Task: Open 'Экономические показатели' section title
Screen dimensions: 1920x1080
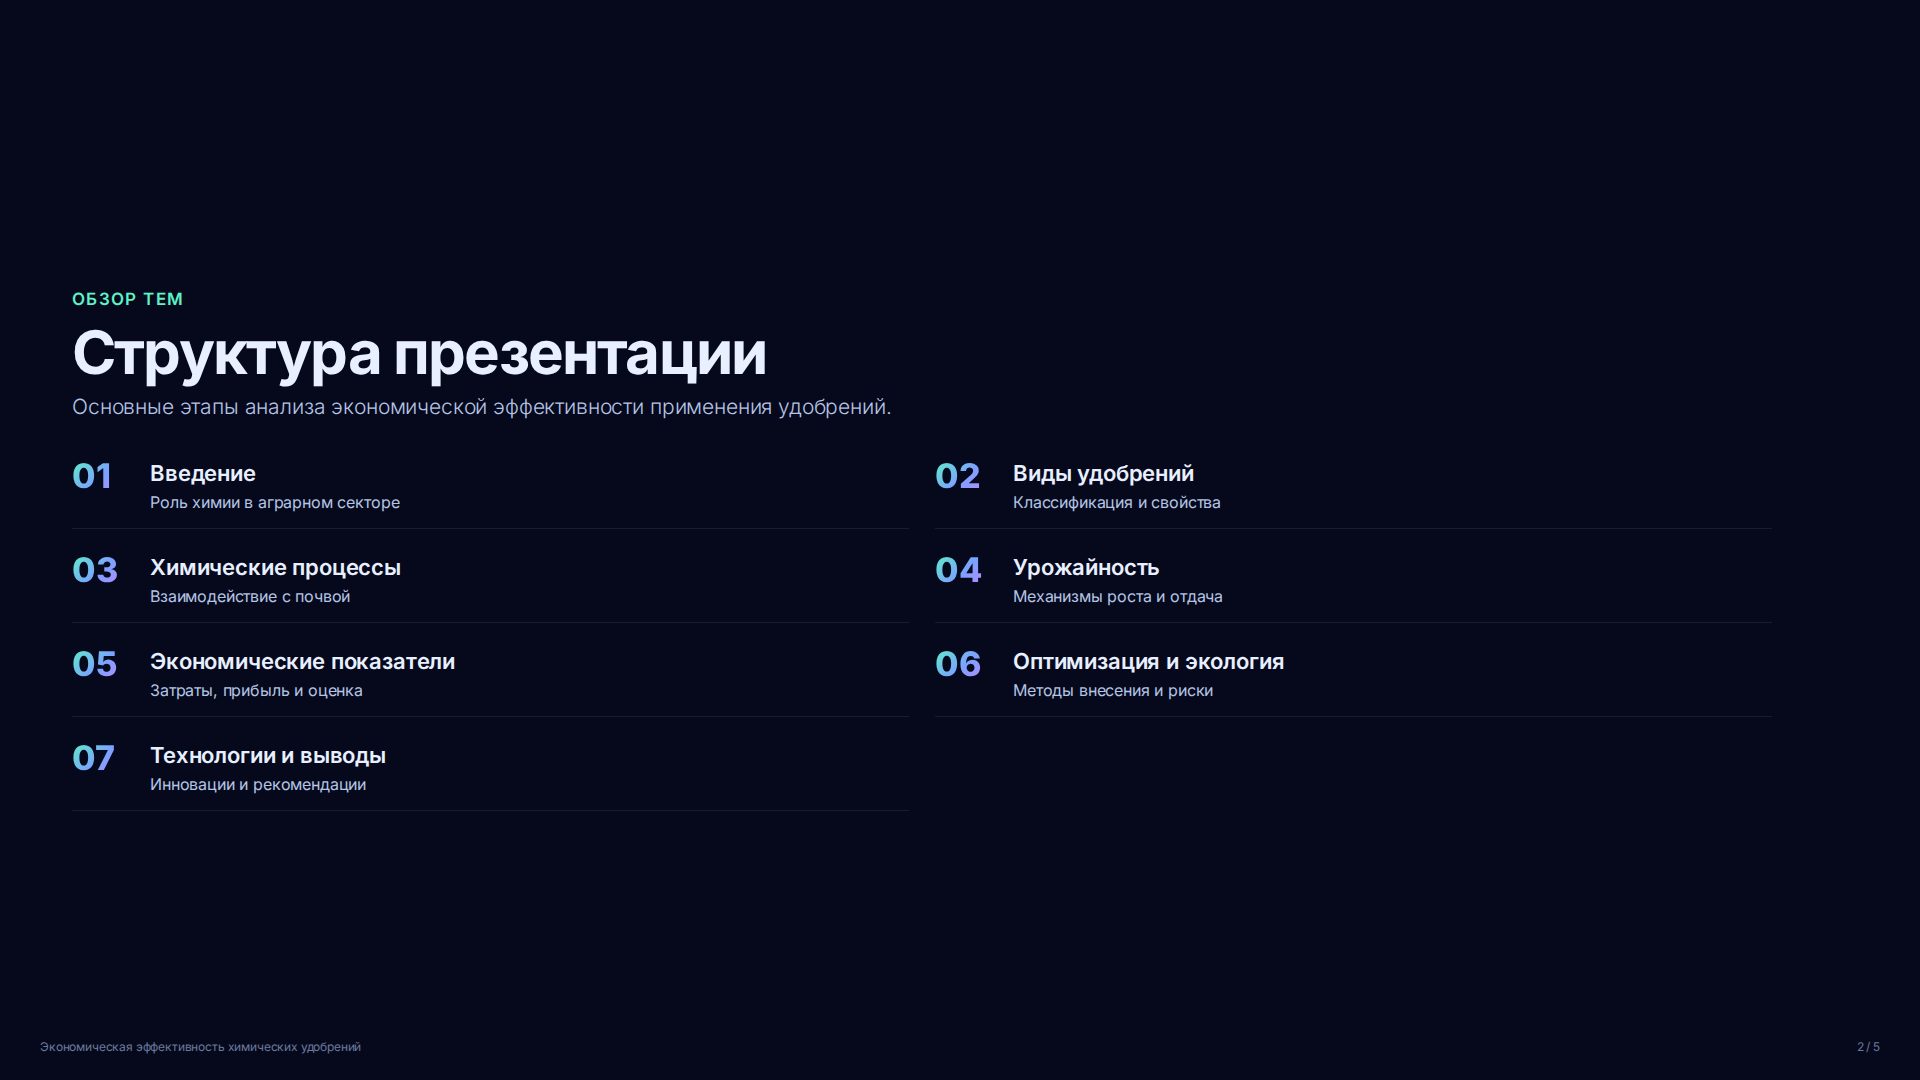Action: [x=302, y=662]
